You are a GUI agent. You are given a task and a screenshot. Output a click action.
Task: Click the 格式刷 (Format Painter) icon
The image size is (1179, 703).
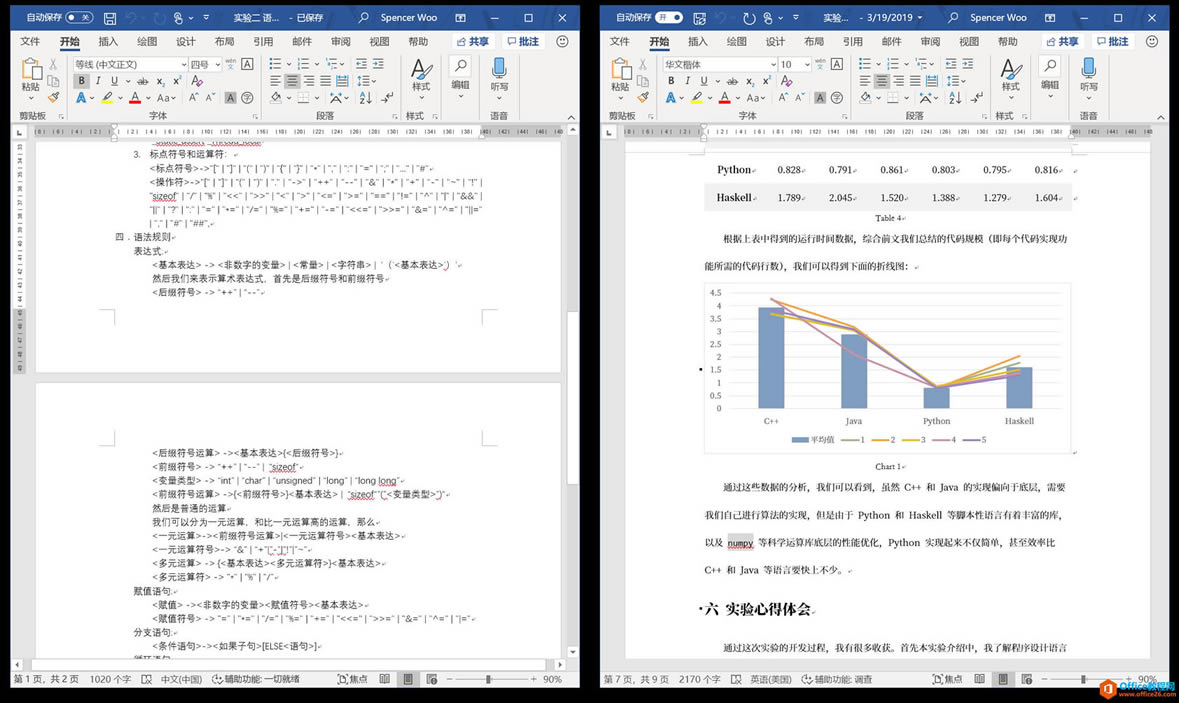pos(53,97)
